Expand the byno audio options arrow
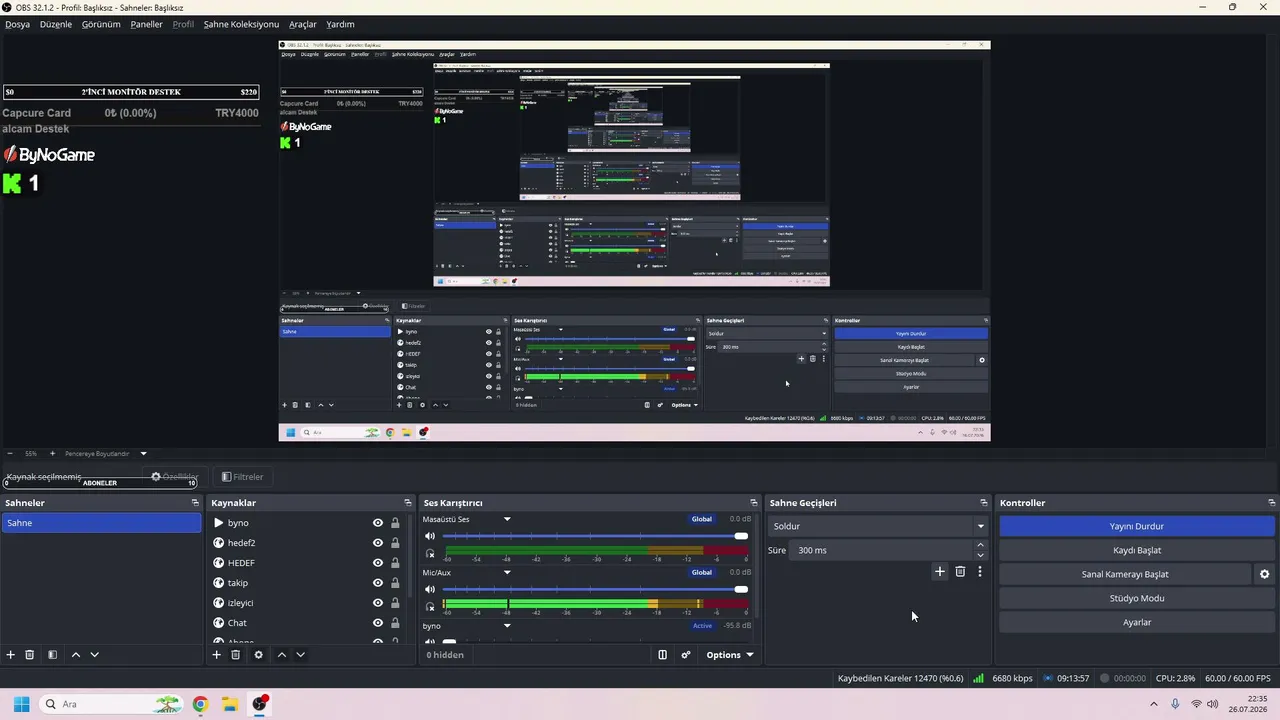 click(x=507, y=626)
